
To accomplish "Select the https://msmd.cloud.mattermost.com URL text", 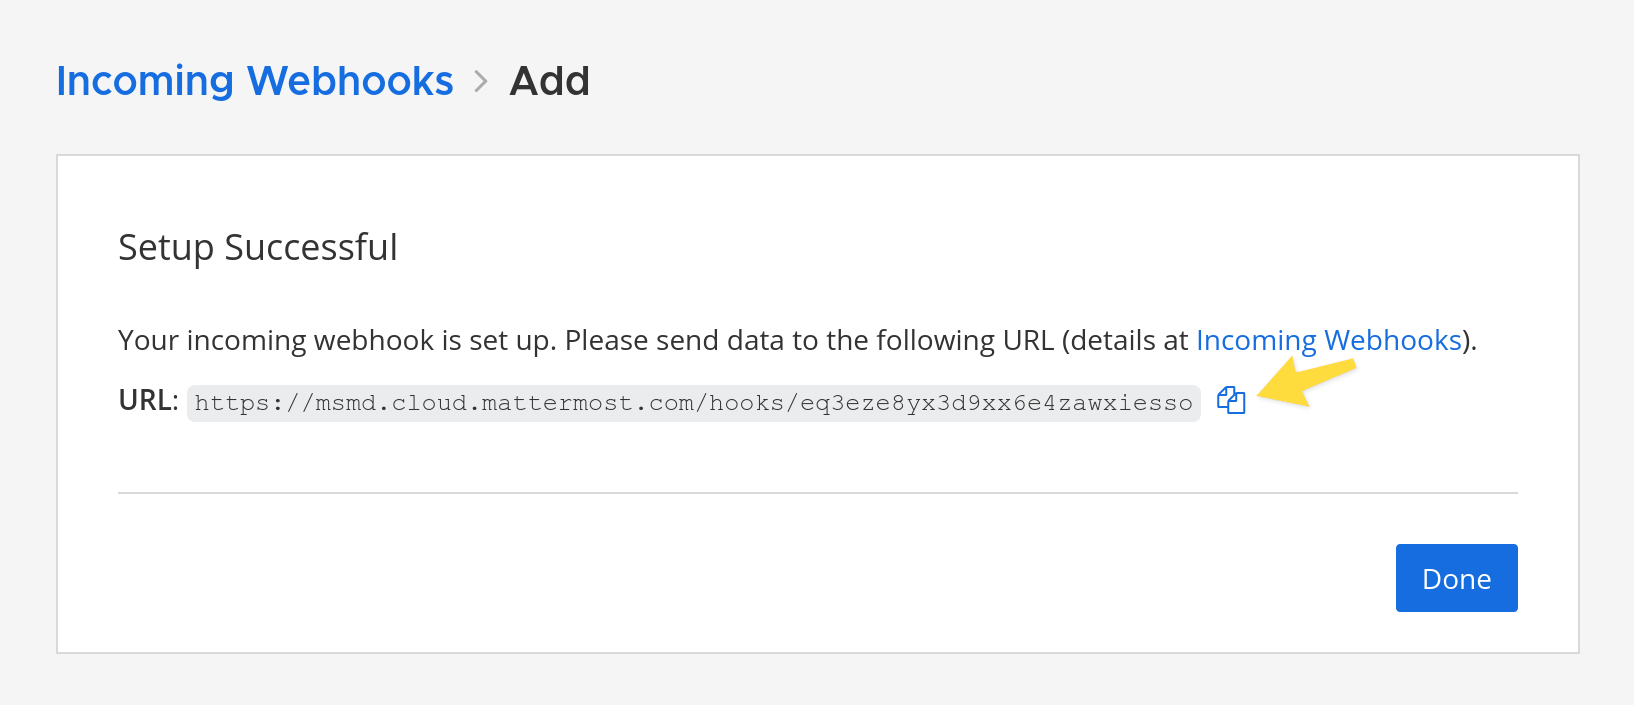I will [x=694, y=403].
